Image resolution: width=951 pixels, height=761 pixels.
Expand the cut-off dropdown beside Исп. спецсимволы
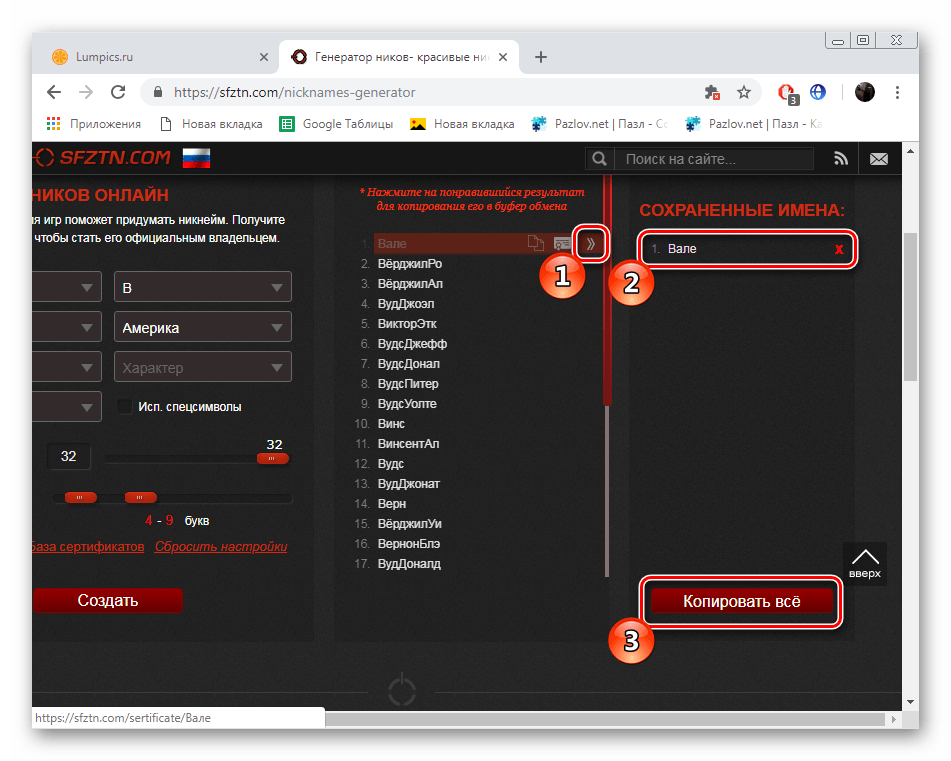[67, 407]
